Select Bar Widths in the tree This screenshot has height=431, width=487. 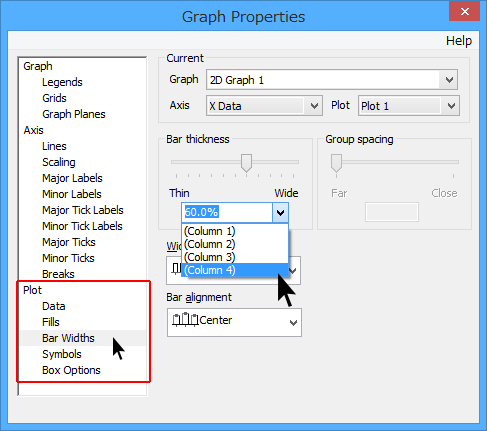click(x=68, y=338)
